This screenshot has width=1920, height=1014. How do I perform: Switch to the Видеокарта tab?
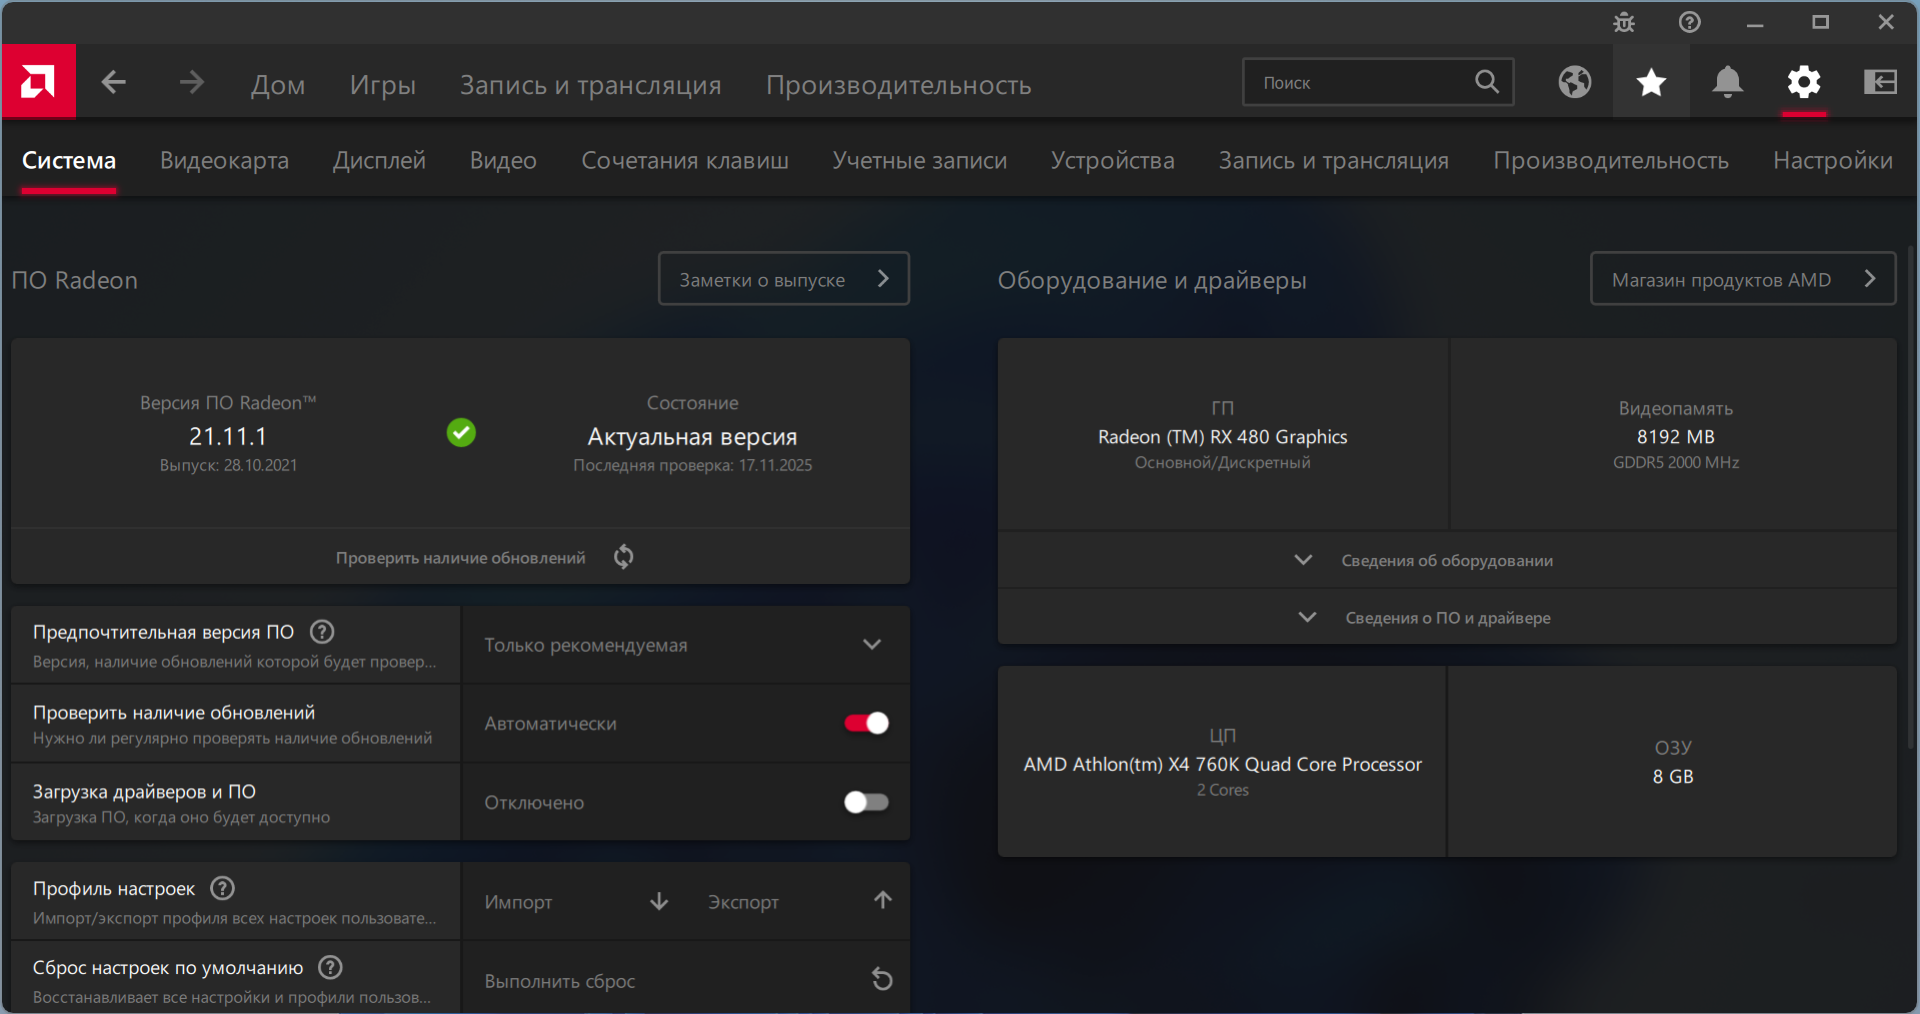click(x=224, y=160)
